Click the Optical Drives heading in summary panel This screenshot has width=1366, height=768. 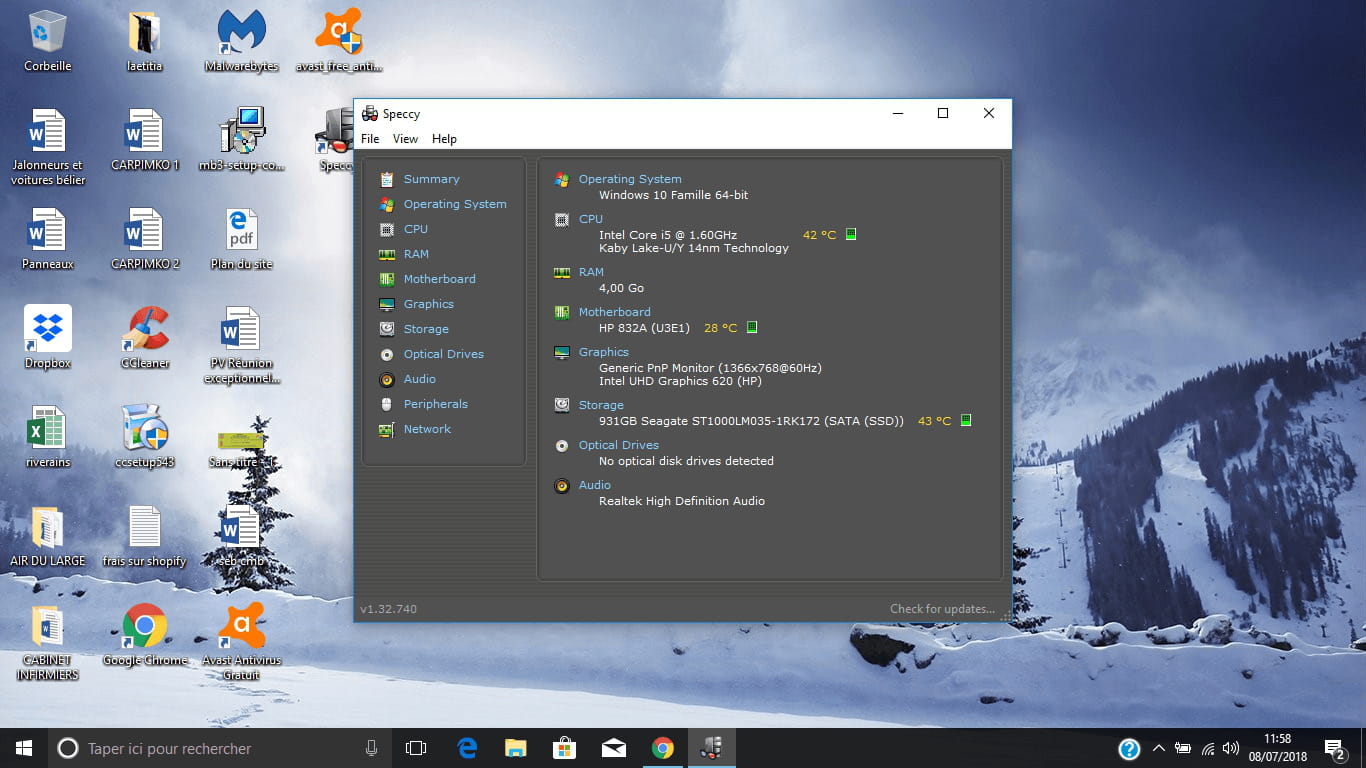click(x=618, y=445)
